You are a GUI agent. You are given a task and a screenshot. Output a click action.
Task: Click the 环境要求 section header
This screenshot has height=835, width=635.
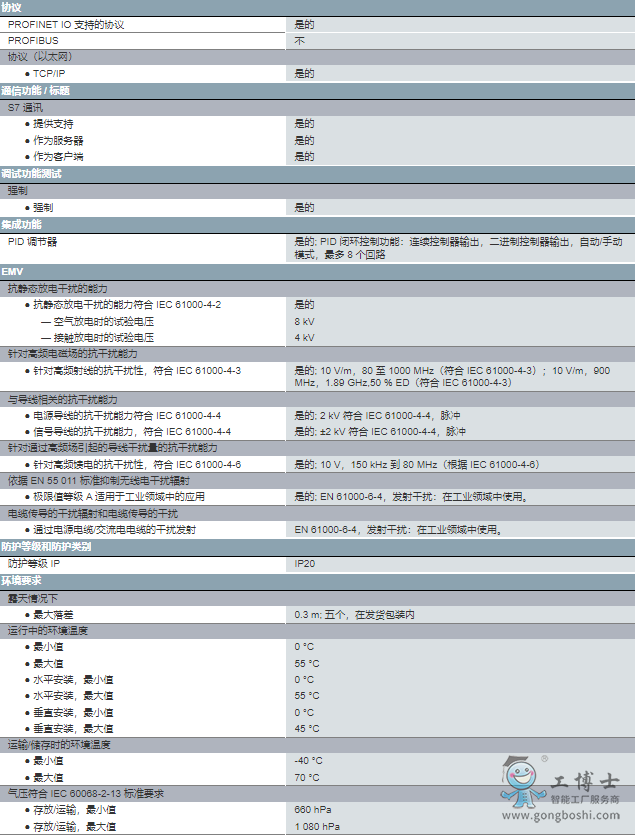(21, 580)
